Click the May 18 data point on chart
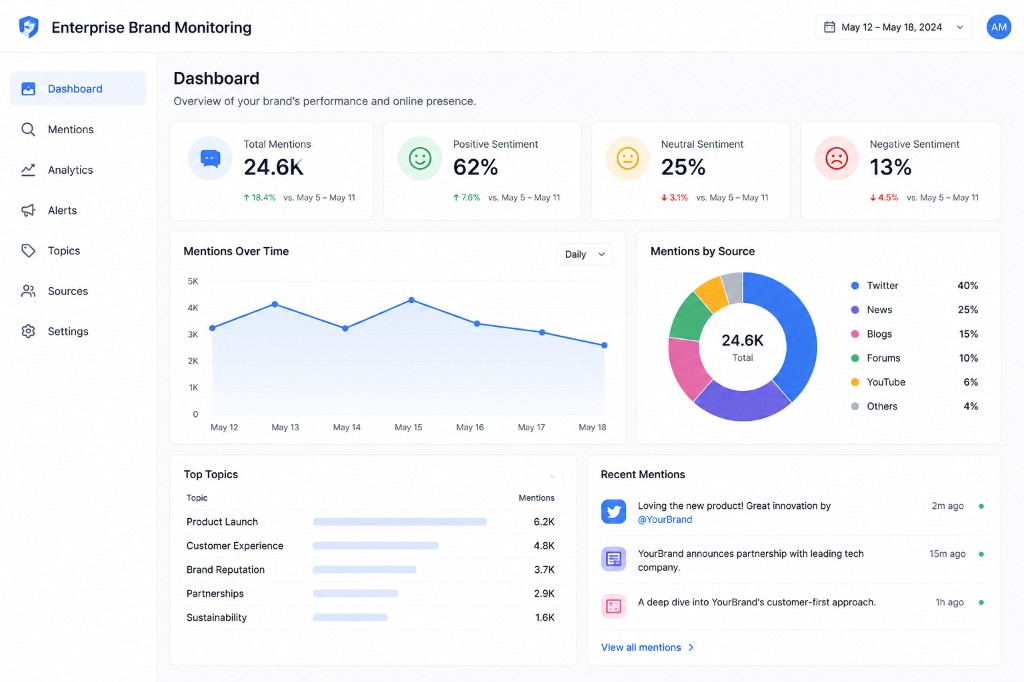Image resolution: width=1024 pixels, height=682 pixels. 604,345
